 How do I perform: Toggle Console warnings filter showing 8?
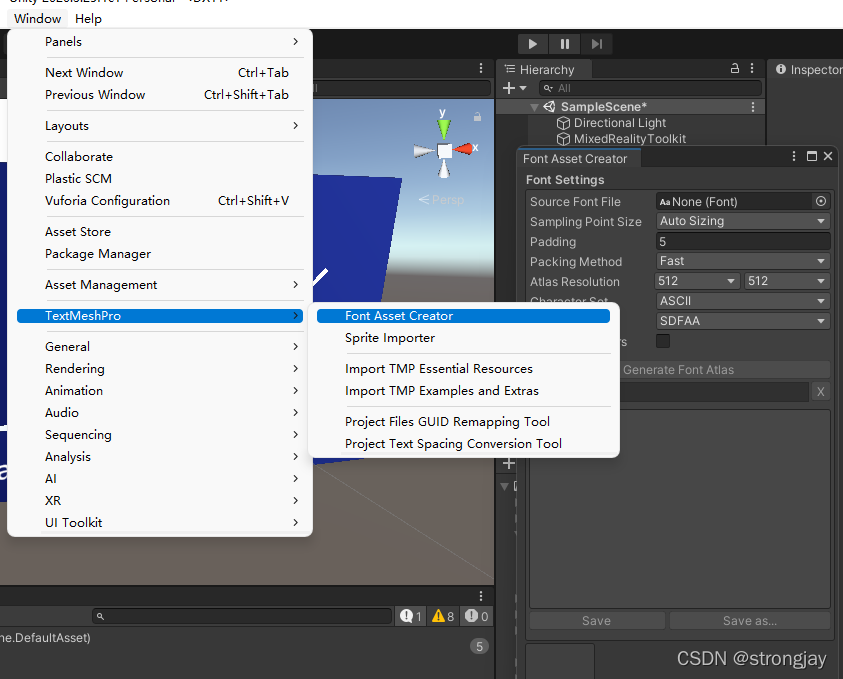click(x=444, y=616)
